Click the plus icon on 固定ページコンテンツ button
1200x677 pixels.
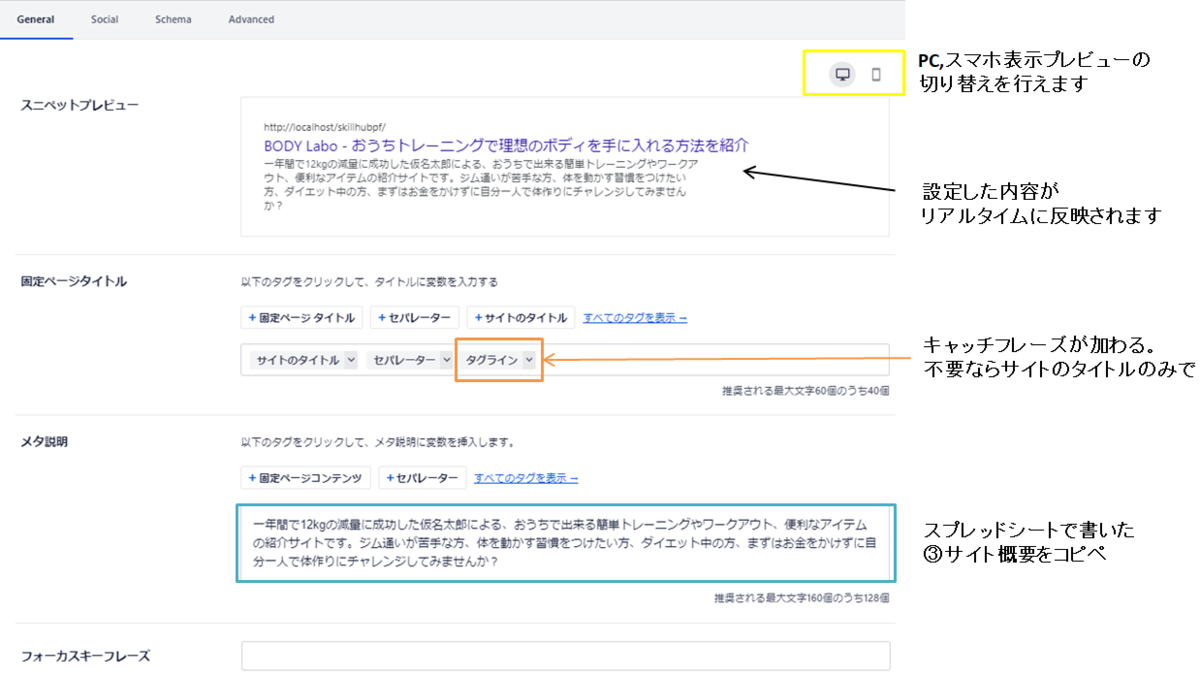point(253,478)
